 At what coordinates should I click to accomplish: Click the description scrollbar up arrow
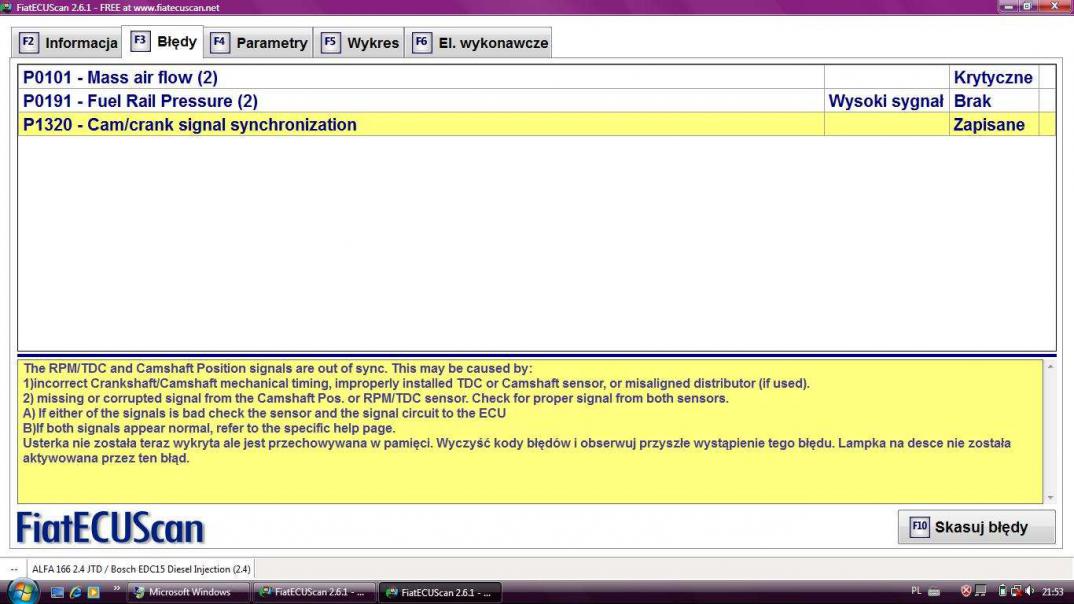1050,367
